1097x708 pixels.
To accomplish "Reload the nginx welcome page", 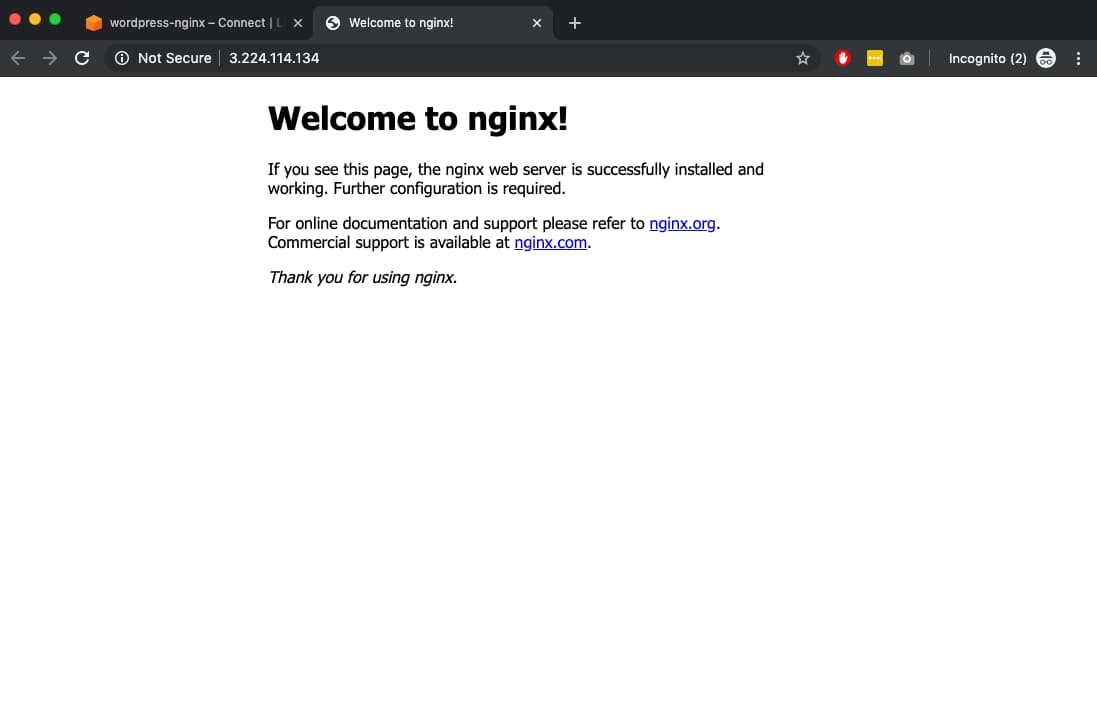I will pos(82,58).
